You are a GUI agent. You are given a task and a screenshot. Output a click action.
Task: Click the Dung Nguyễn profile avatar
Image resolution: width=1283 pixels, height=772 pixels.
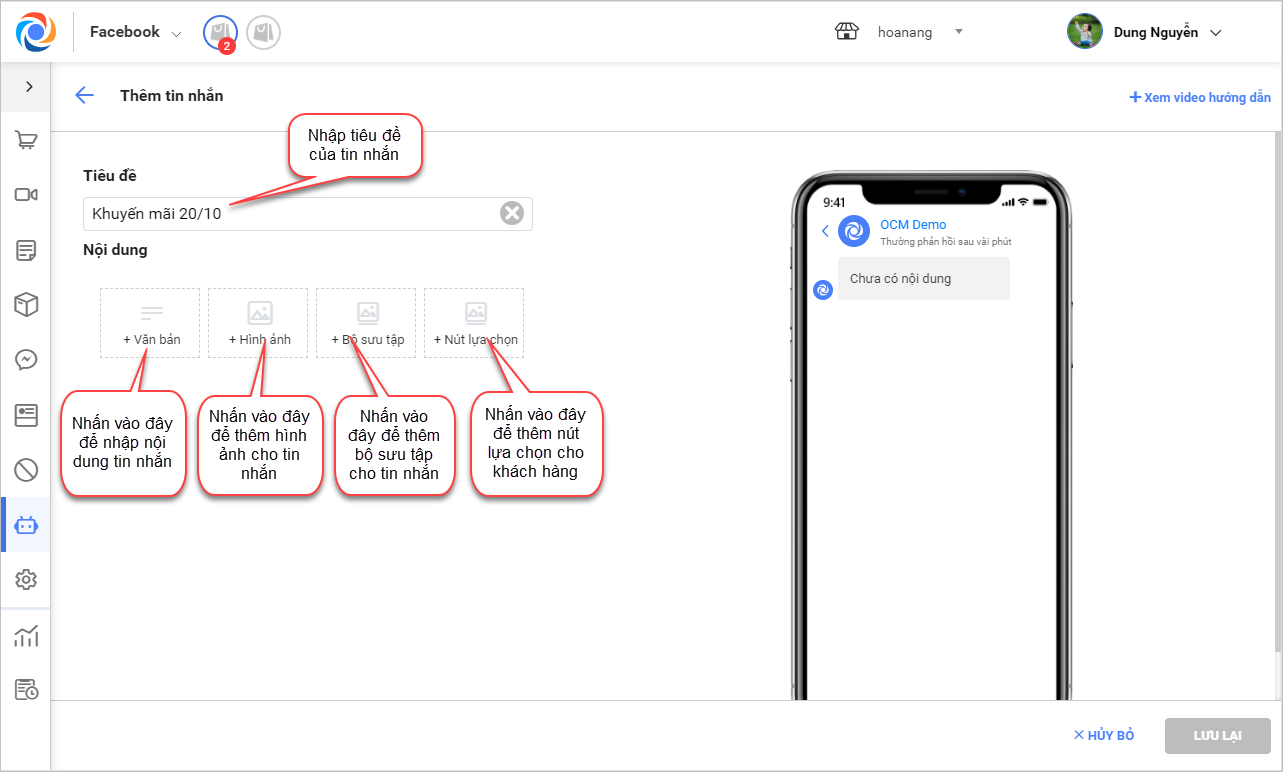[1085, 32]
